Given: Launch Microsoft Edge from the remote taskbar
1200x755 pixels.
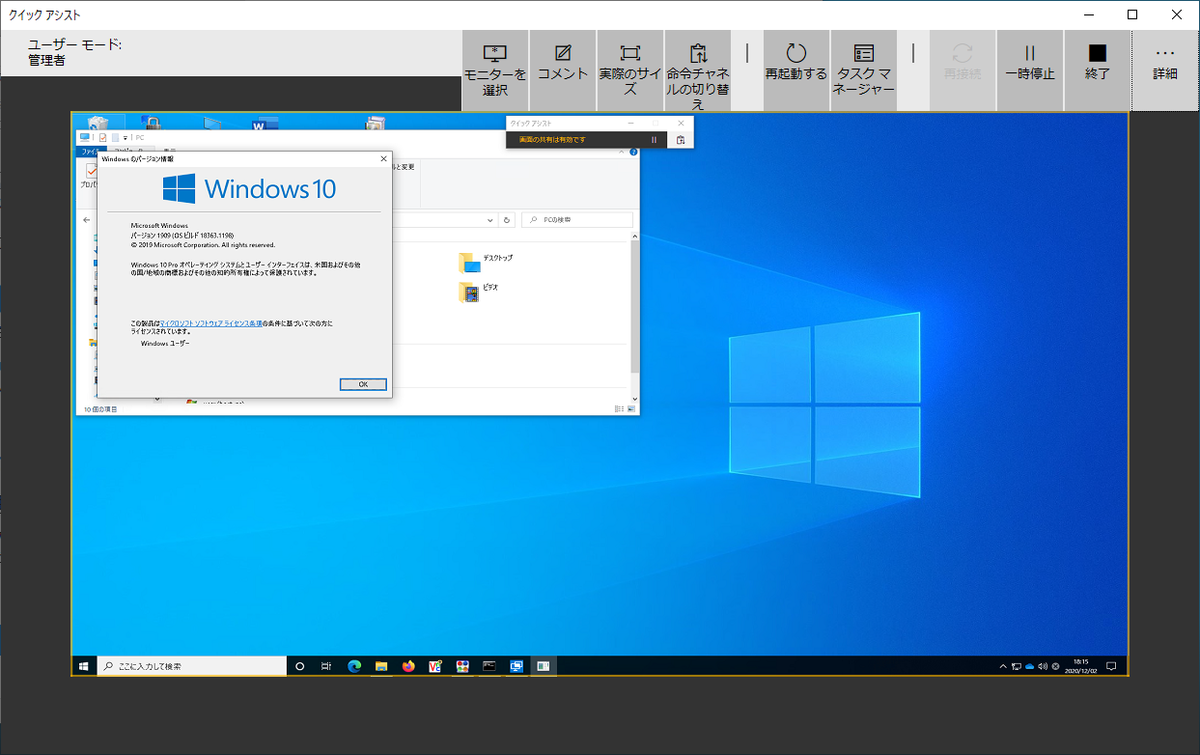Looking at the screenshot, I should tap(354, 665).
